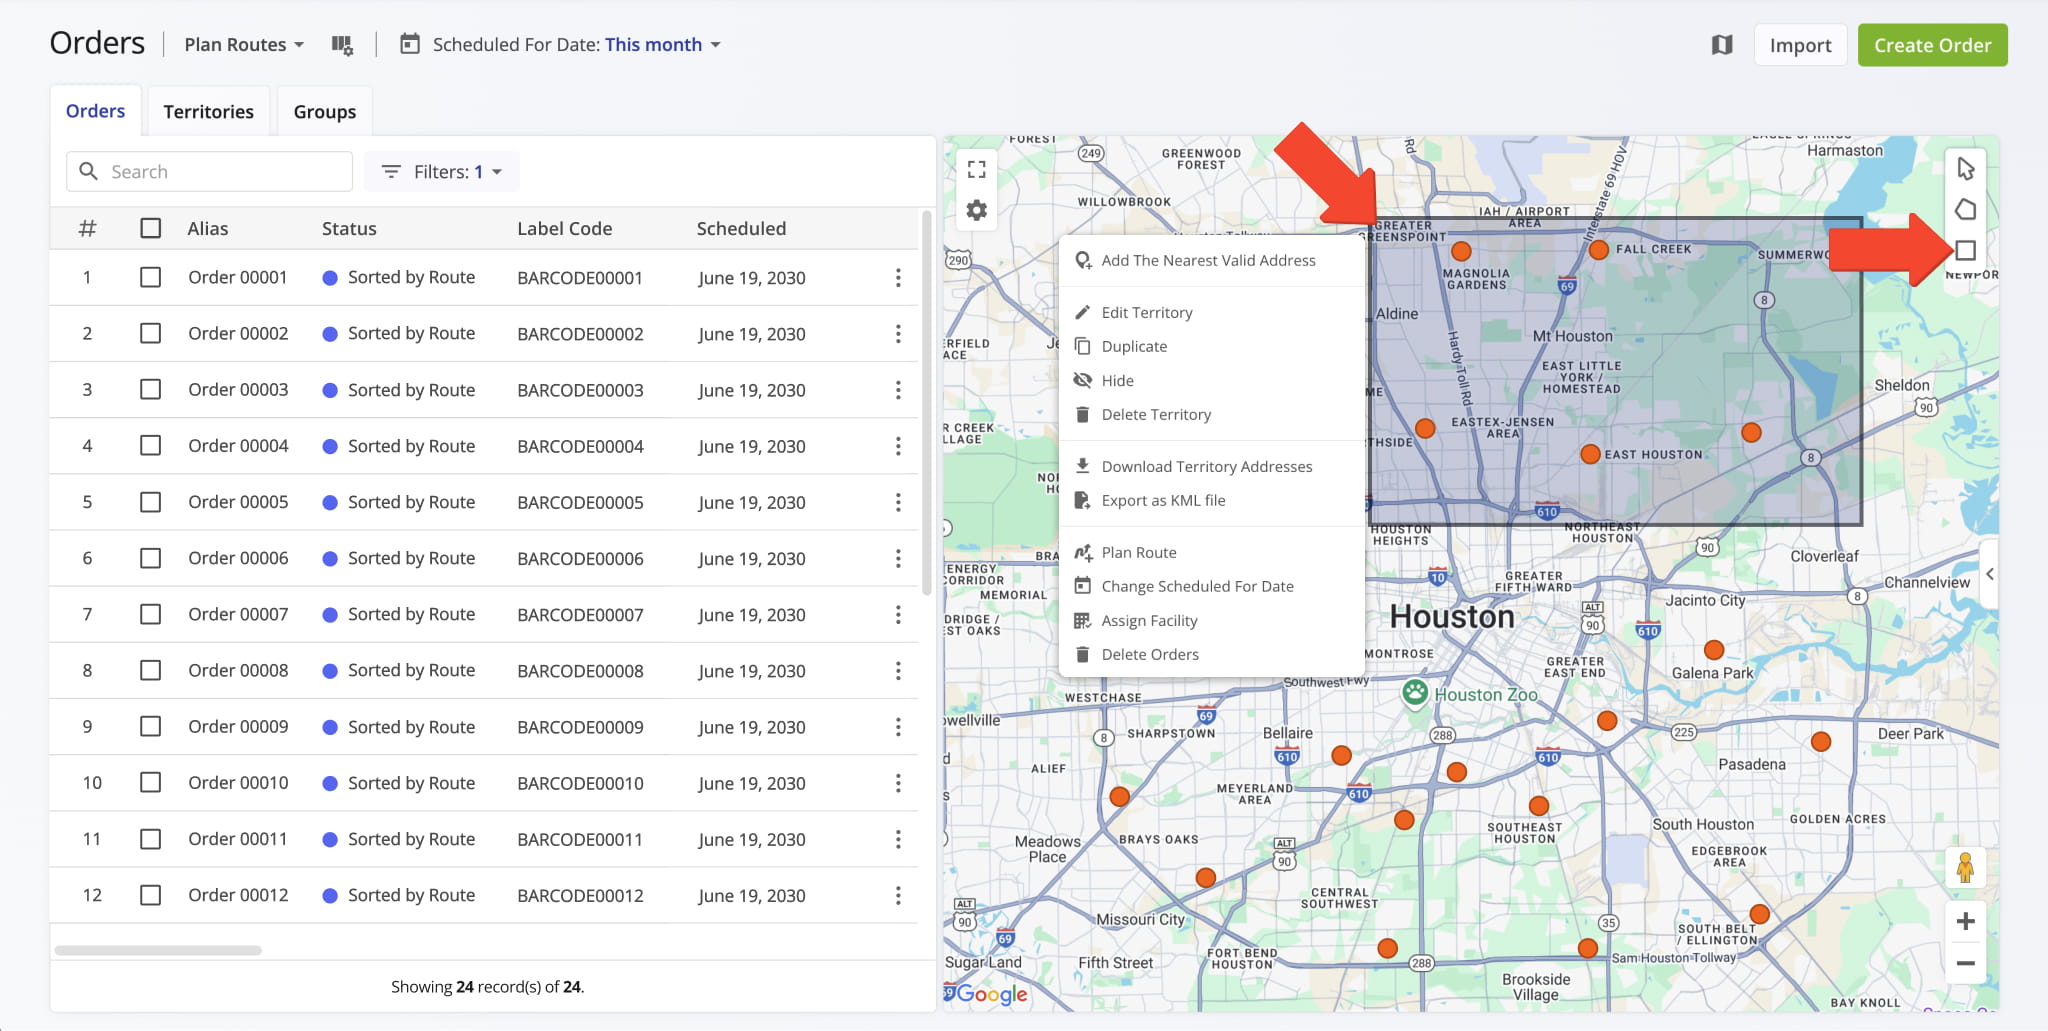Viewport: 2048px width, 1031px height.
Task: Click order marker at Galena Park
Action: click(1714, 650)
